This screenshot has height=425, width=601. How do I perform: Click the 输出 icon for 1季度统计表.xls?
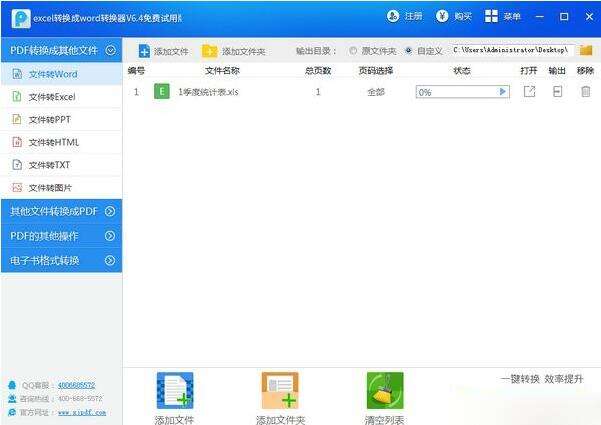[x=557, y=91]
